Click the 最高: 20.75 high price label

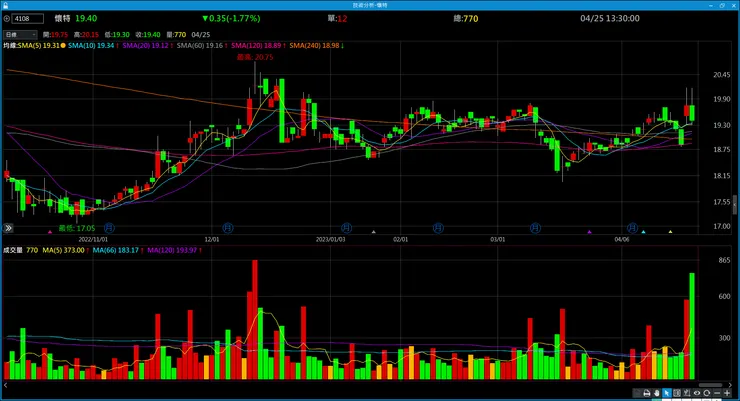(255, 57)
